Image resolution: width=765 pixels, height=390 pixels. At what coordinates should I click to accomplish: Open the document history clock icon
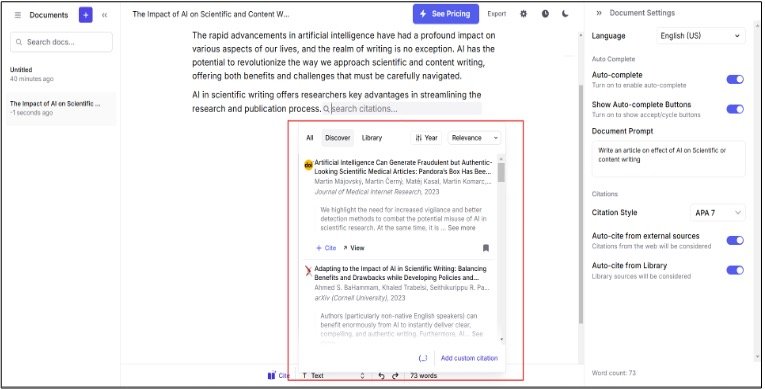coord(545,14)
